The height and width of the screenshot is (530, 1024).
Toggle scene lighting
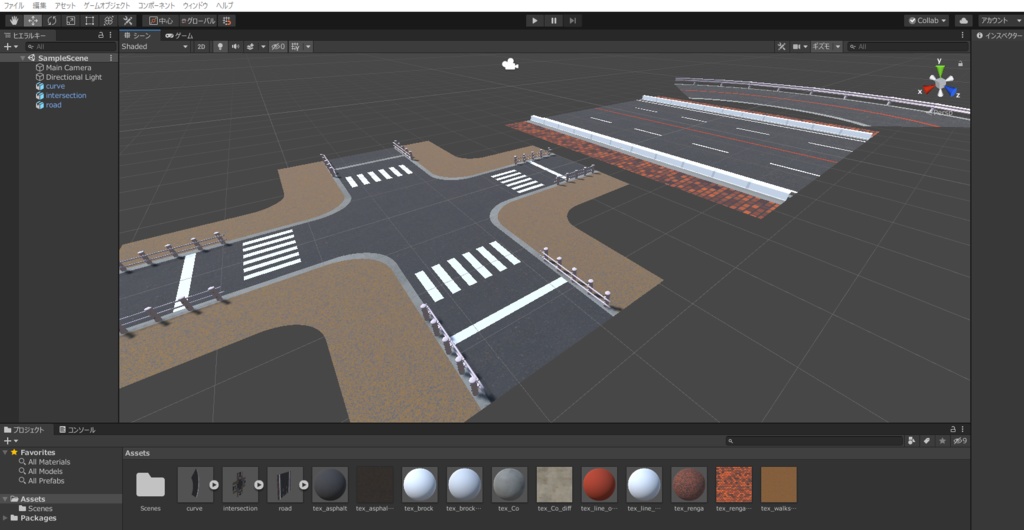tap(220, 47)
